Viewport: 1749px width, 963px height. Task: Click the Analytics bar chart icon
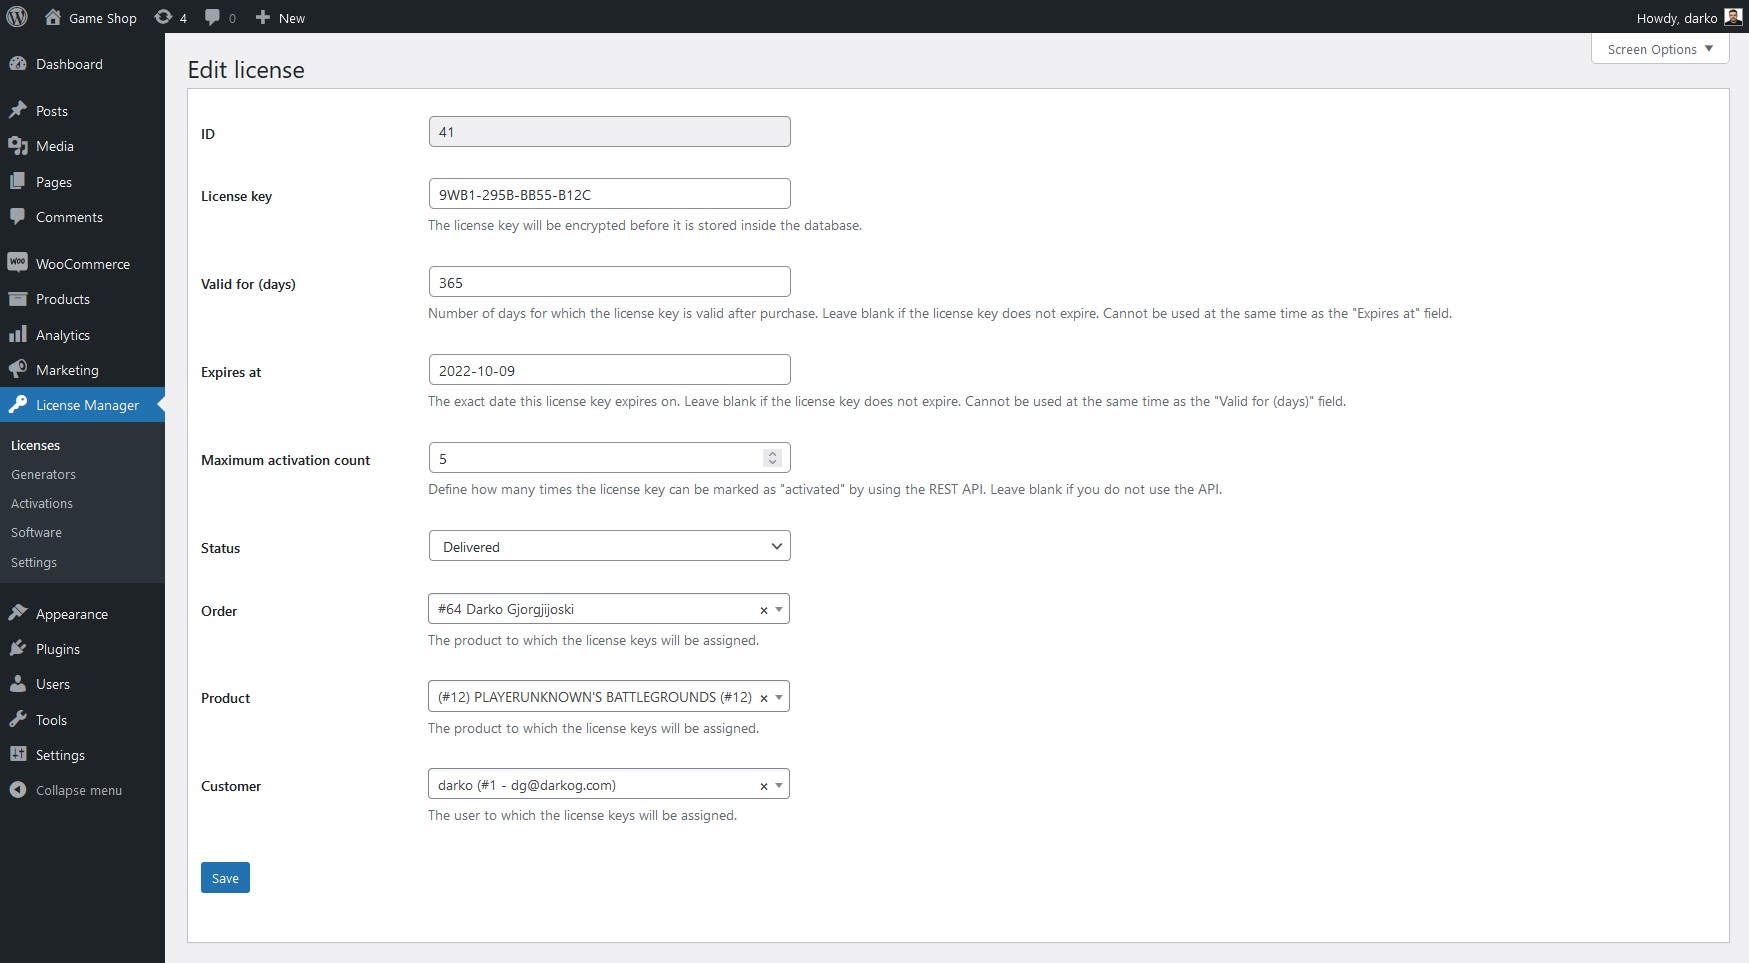(x=17, y=334)
